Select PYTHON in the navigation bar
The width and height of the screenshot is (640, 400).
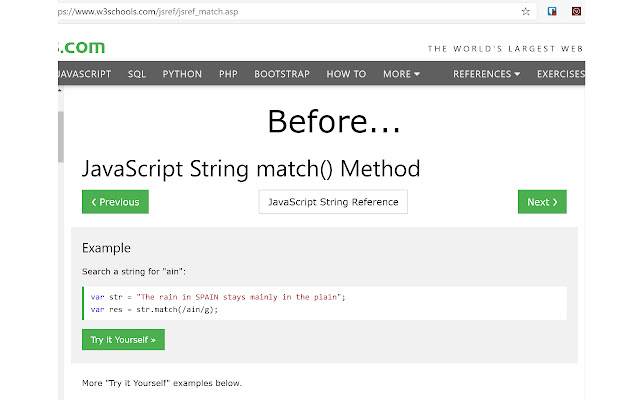click(182, 74)
